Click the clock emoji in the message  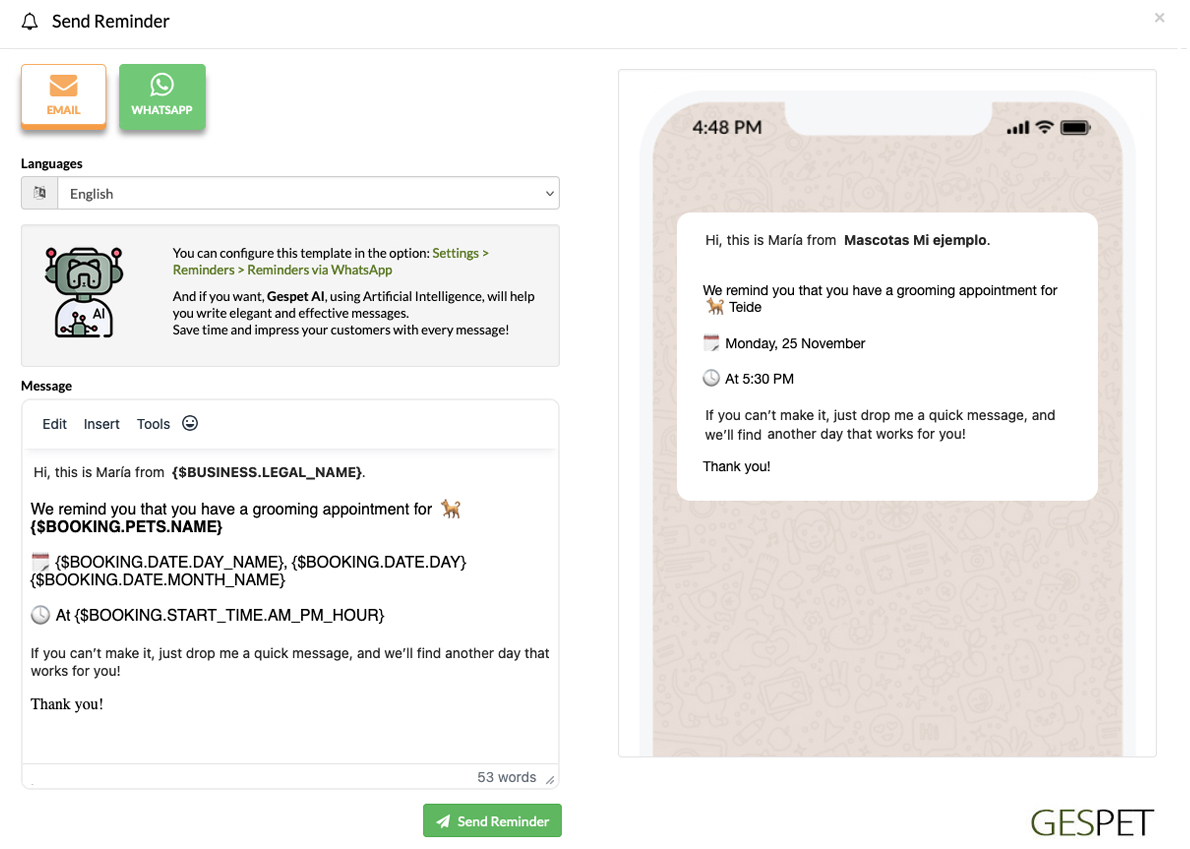click(40, 615)
